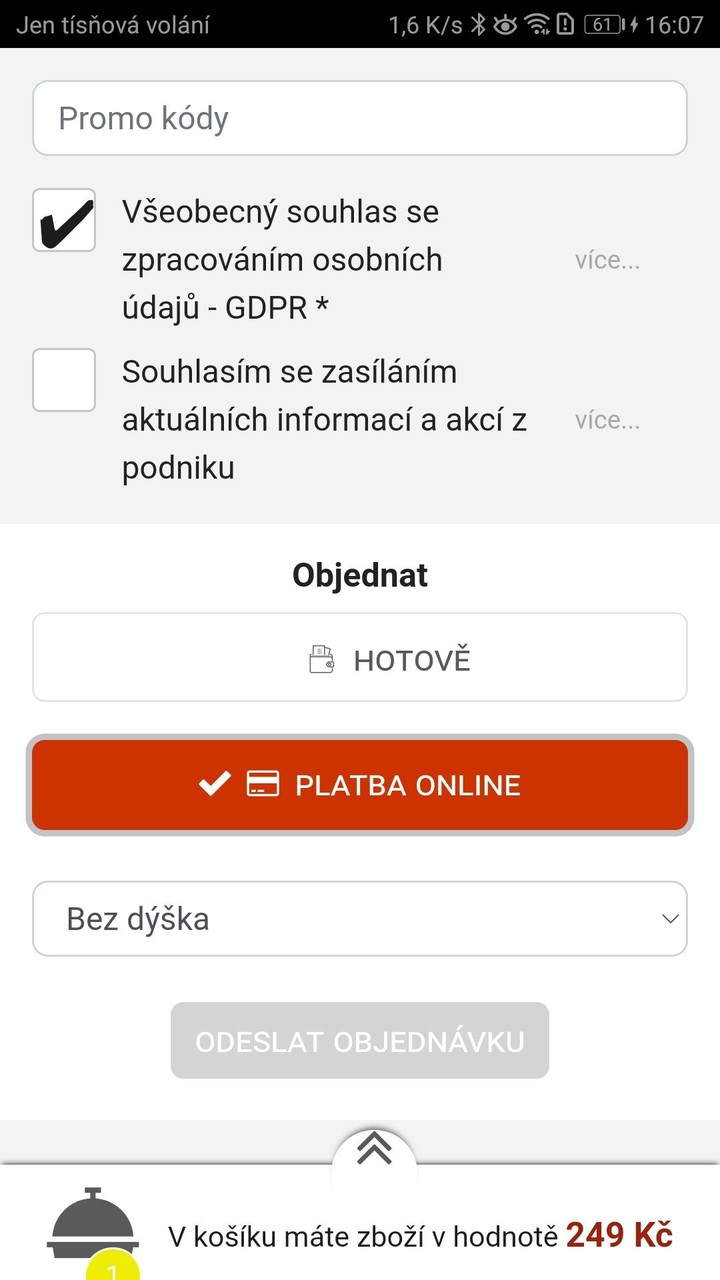Click the checkmark icon on PLATBA ONLINE
Viewport: 720px width, 1280px height.
pyautogui.click(x=214, y=784)
